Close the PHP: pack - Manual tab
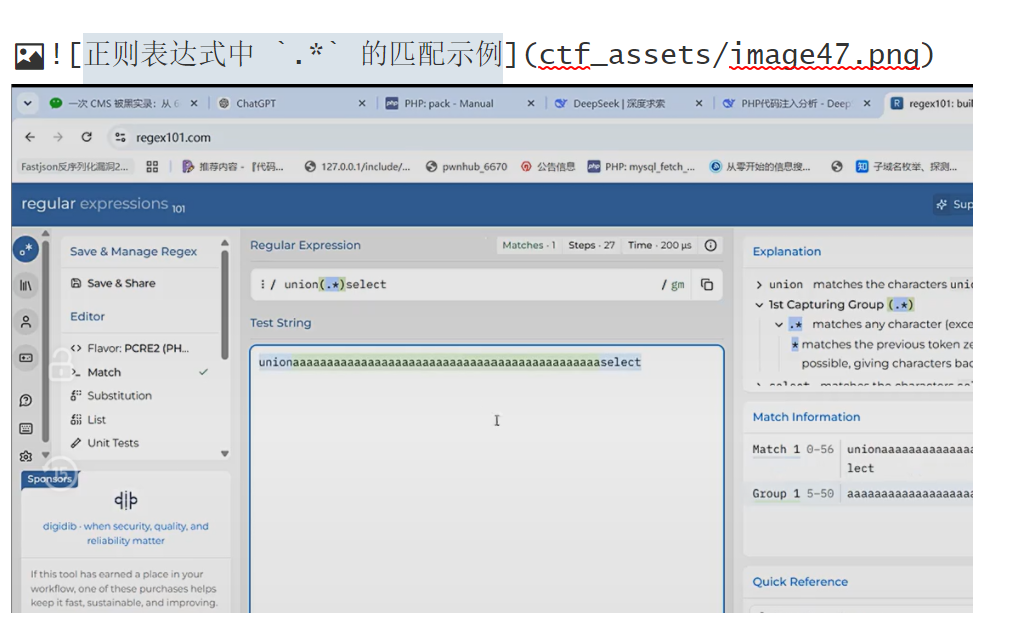The height and width of the screenshot is (629, 1018). (x=530, y=103)
